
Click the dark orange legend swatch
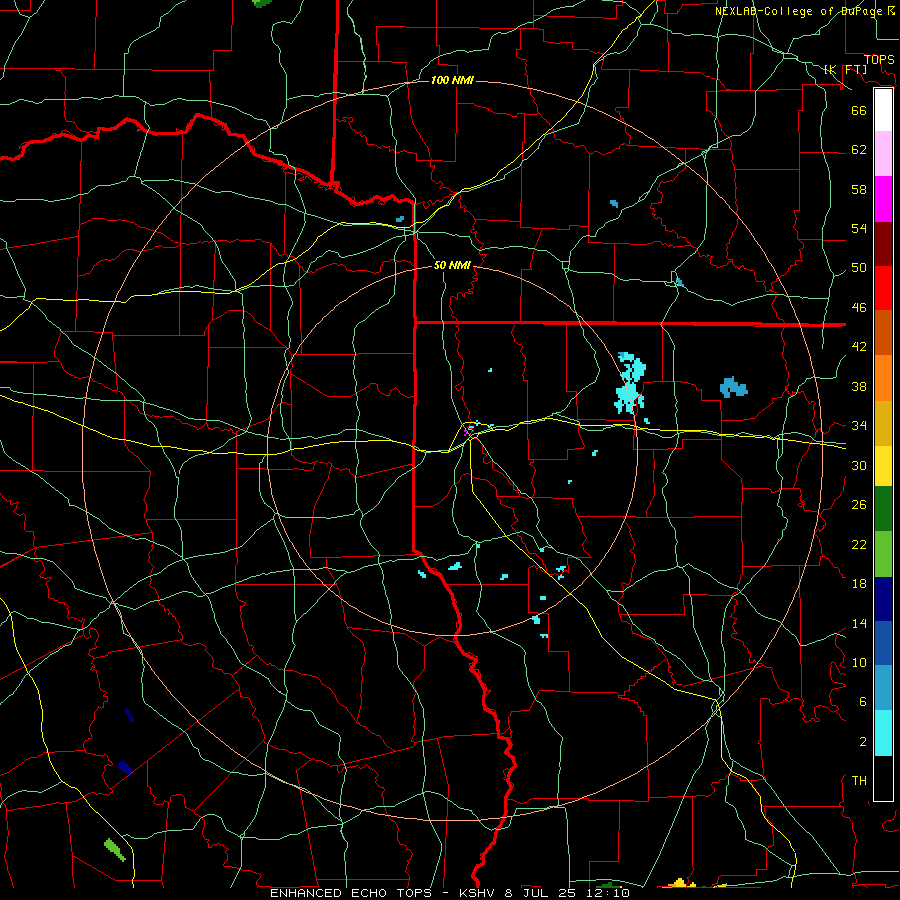(x=883, y=332)
